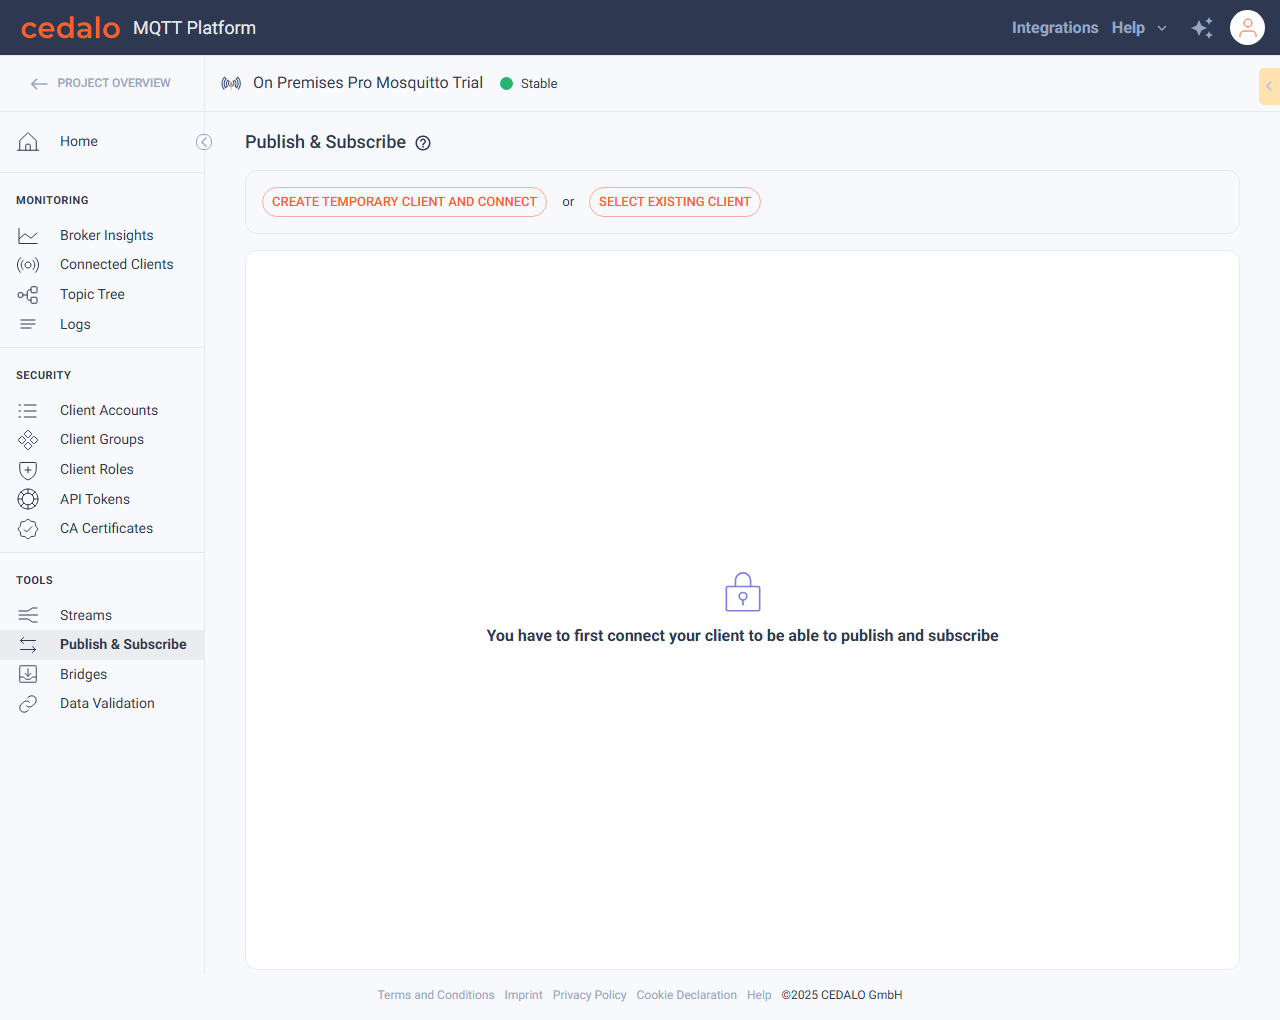The height and width of the screenshot is (1020, 1280).
Task: Click the API Tokens ring icon
Action: pos(28,499)
